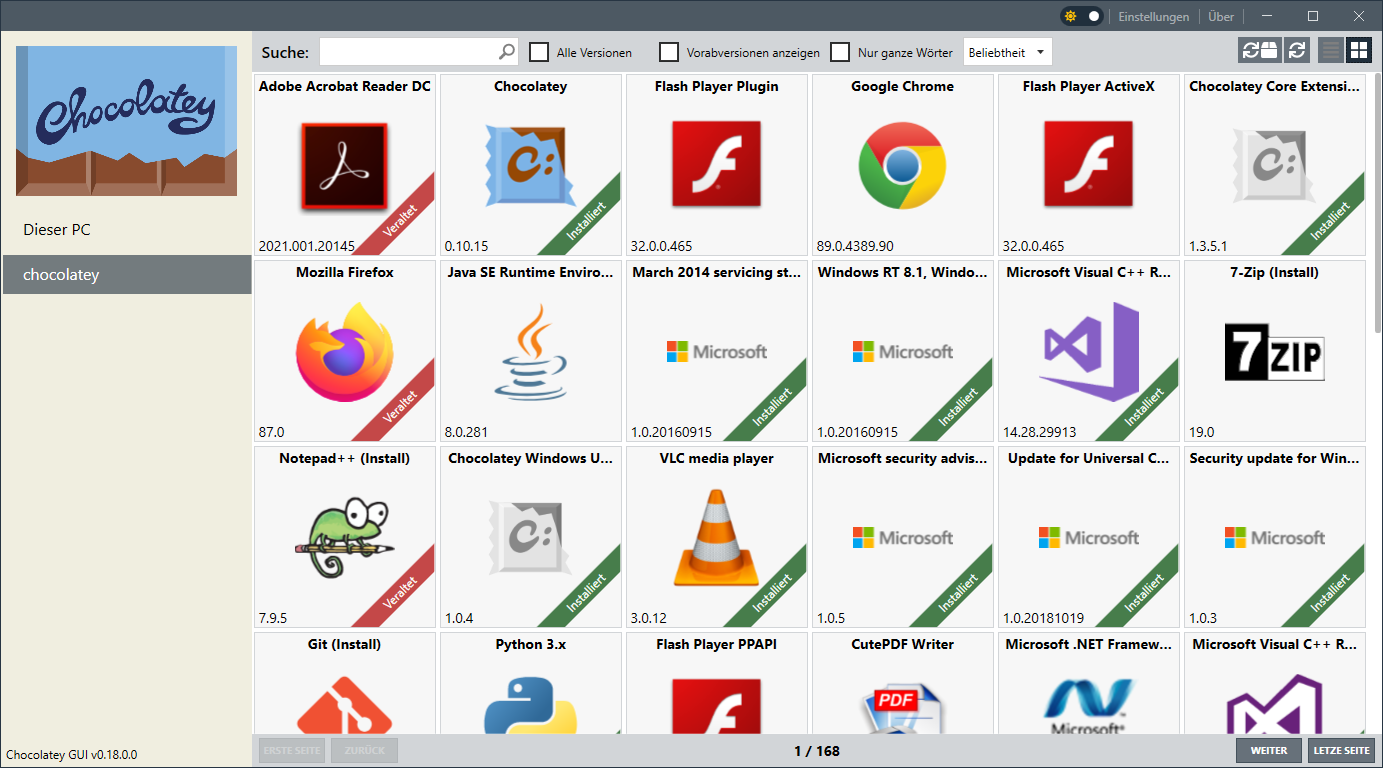Enable the Alle Versionen checkbox
Viewport: 1383px width, 768px height.
coord(539,52)
